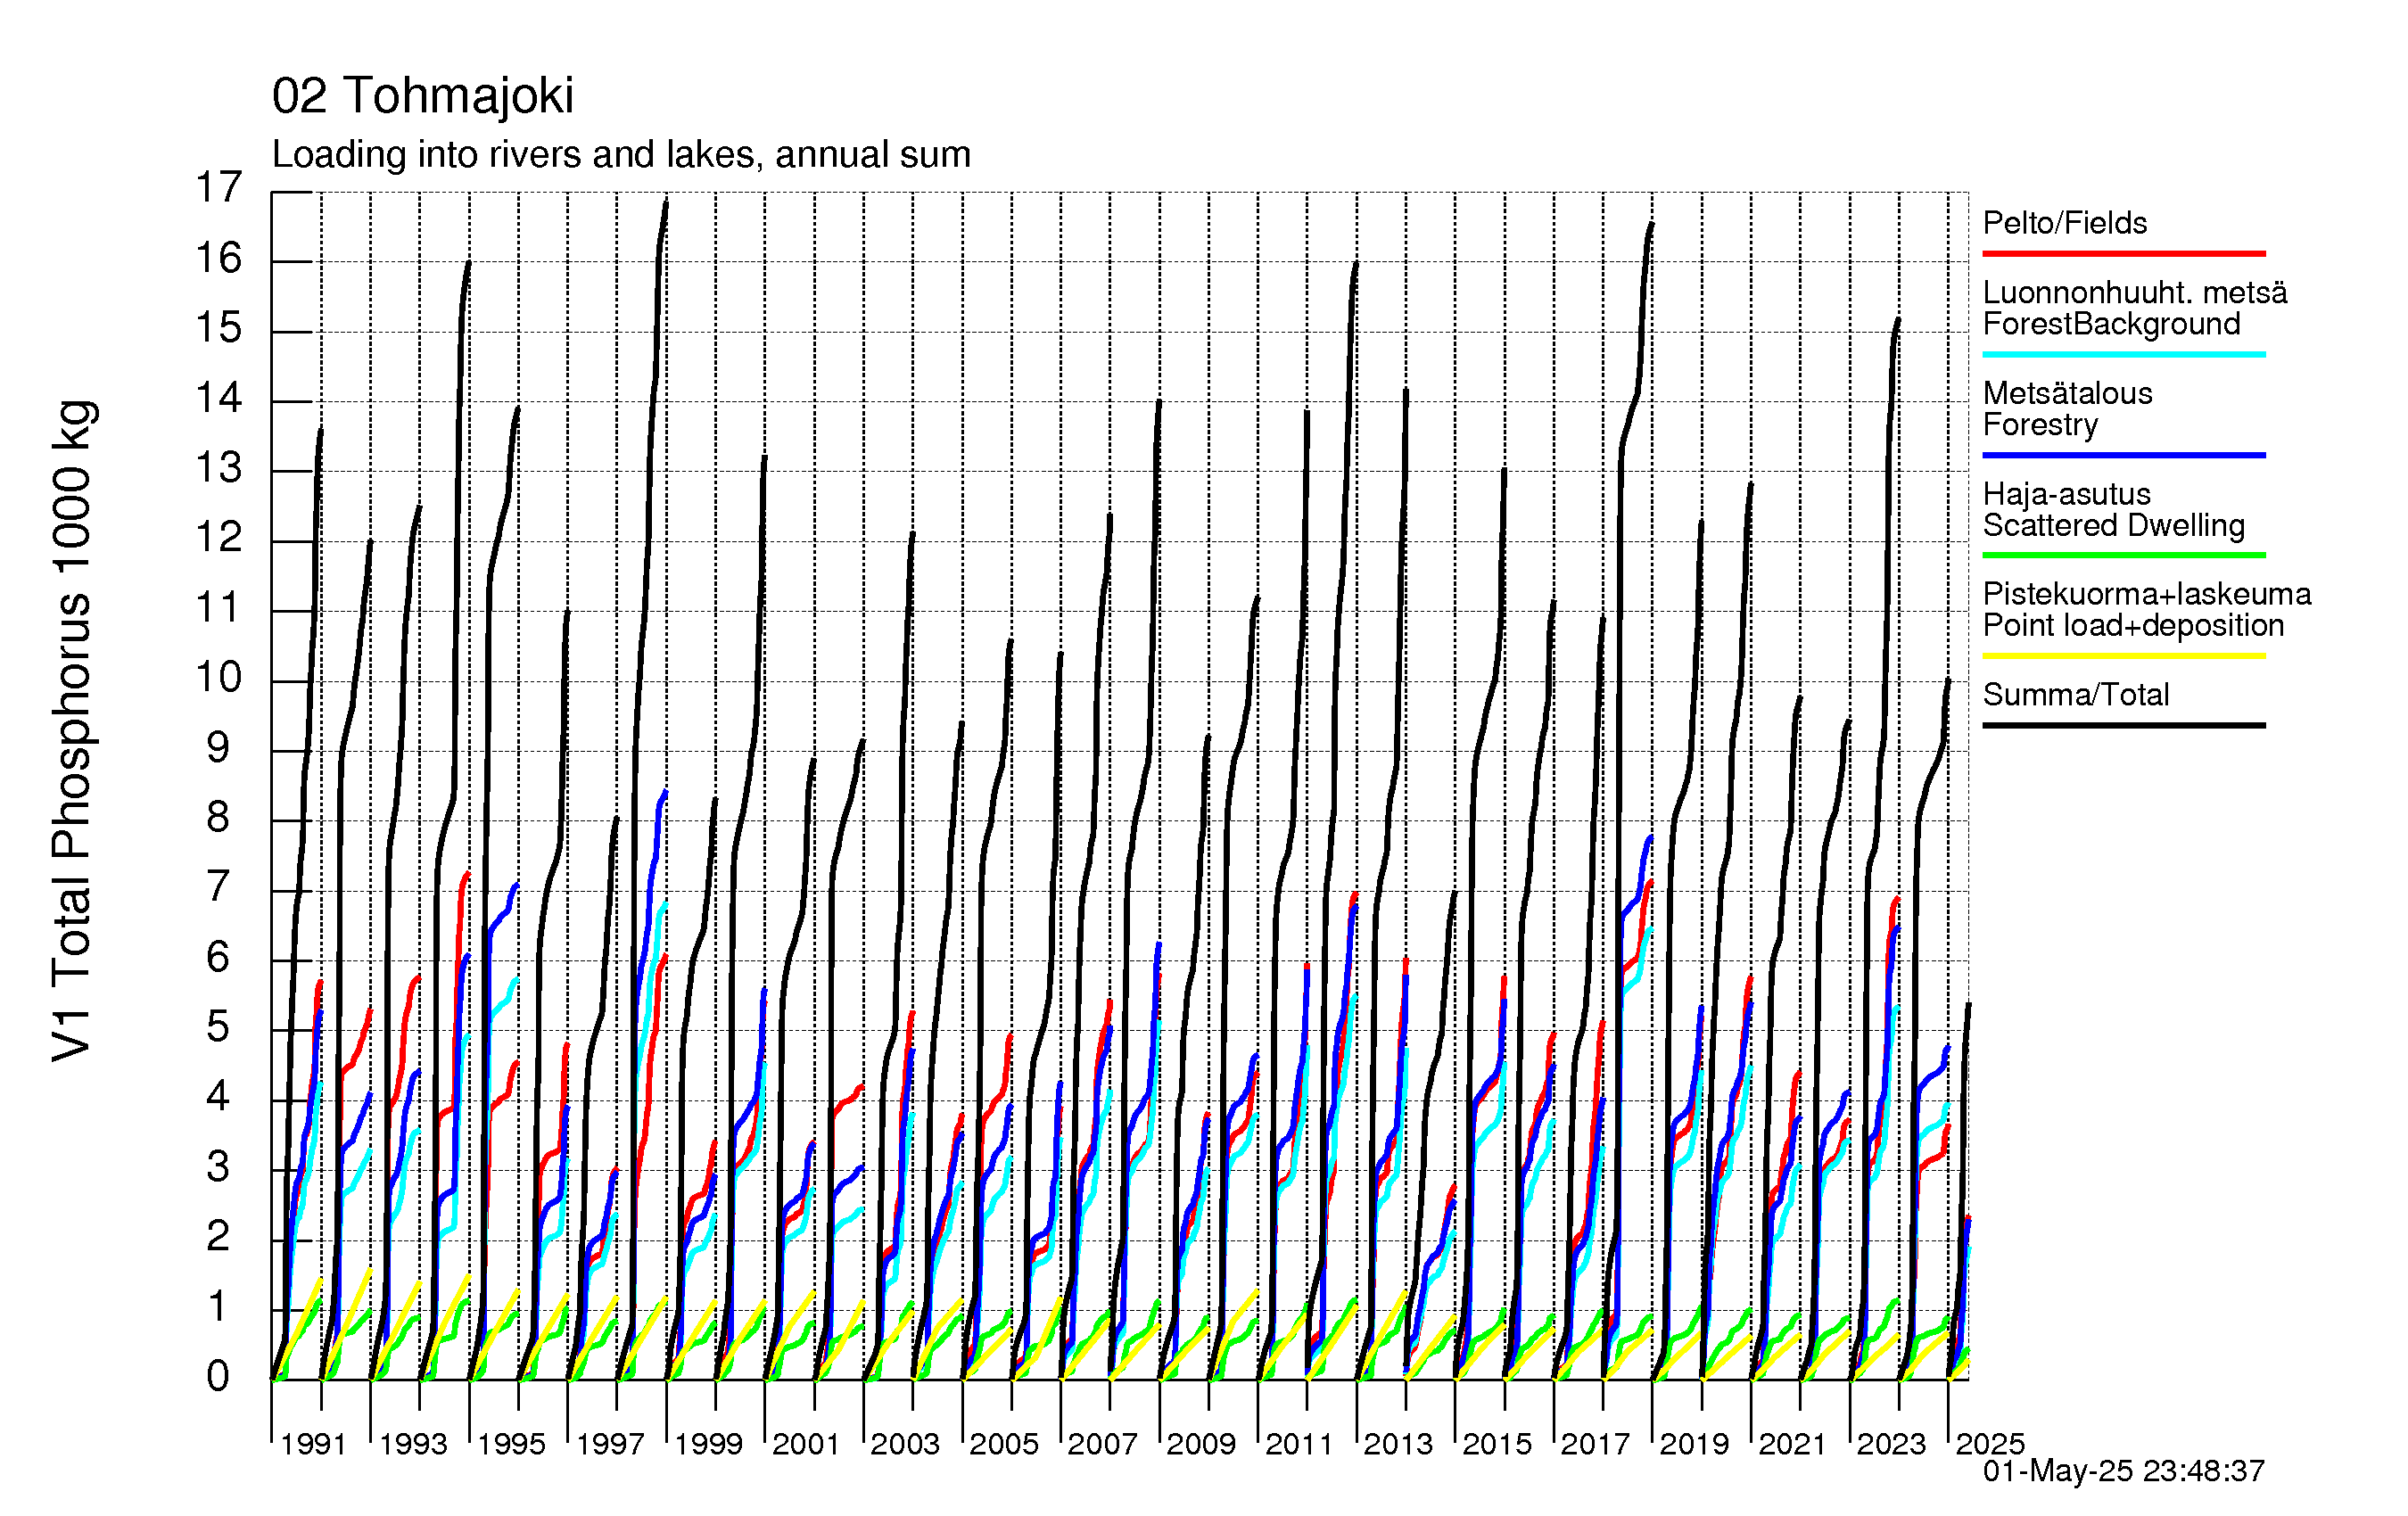Image resolution: width=2408 pixels, height=1516 pixels.
Task: Click the x-axis year label 2013
Action: 1398,1444
